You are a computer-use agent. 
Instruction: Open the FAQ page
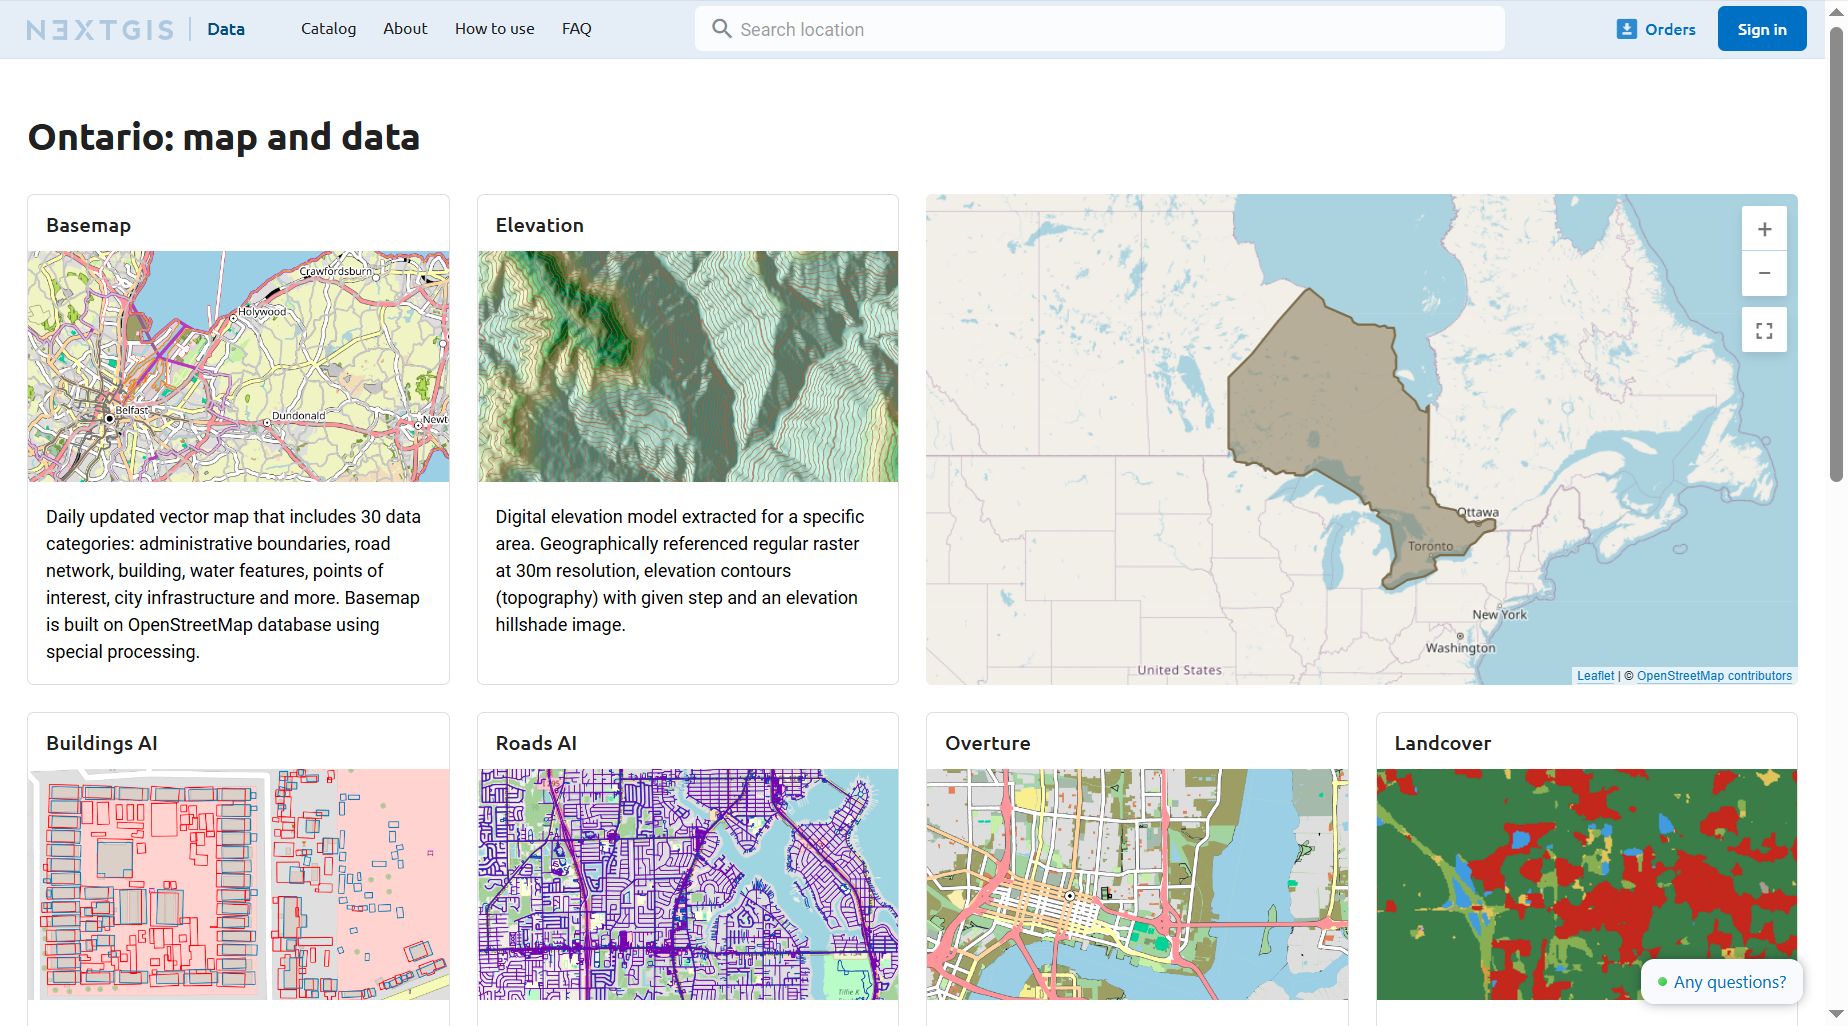pos(576,29)
